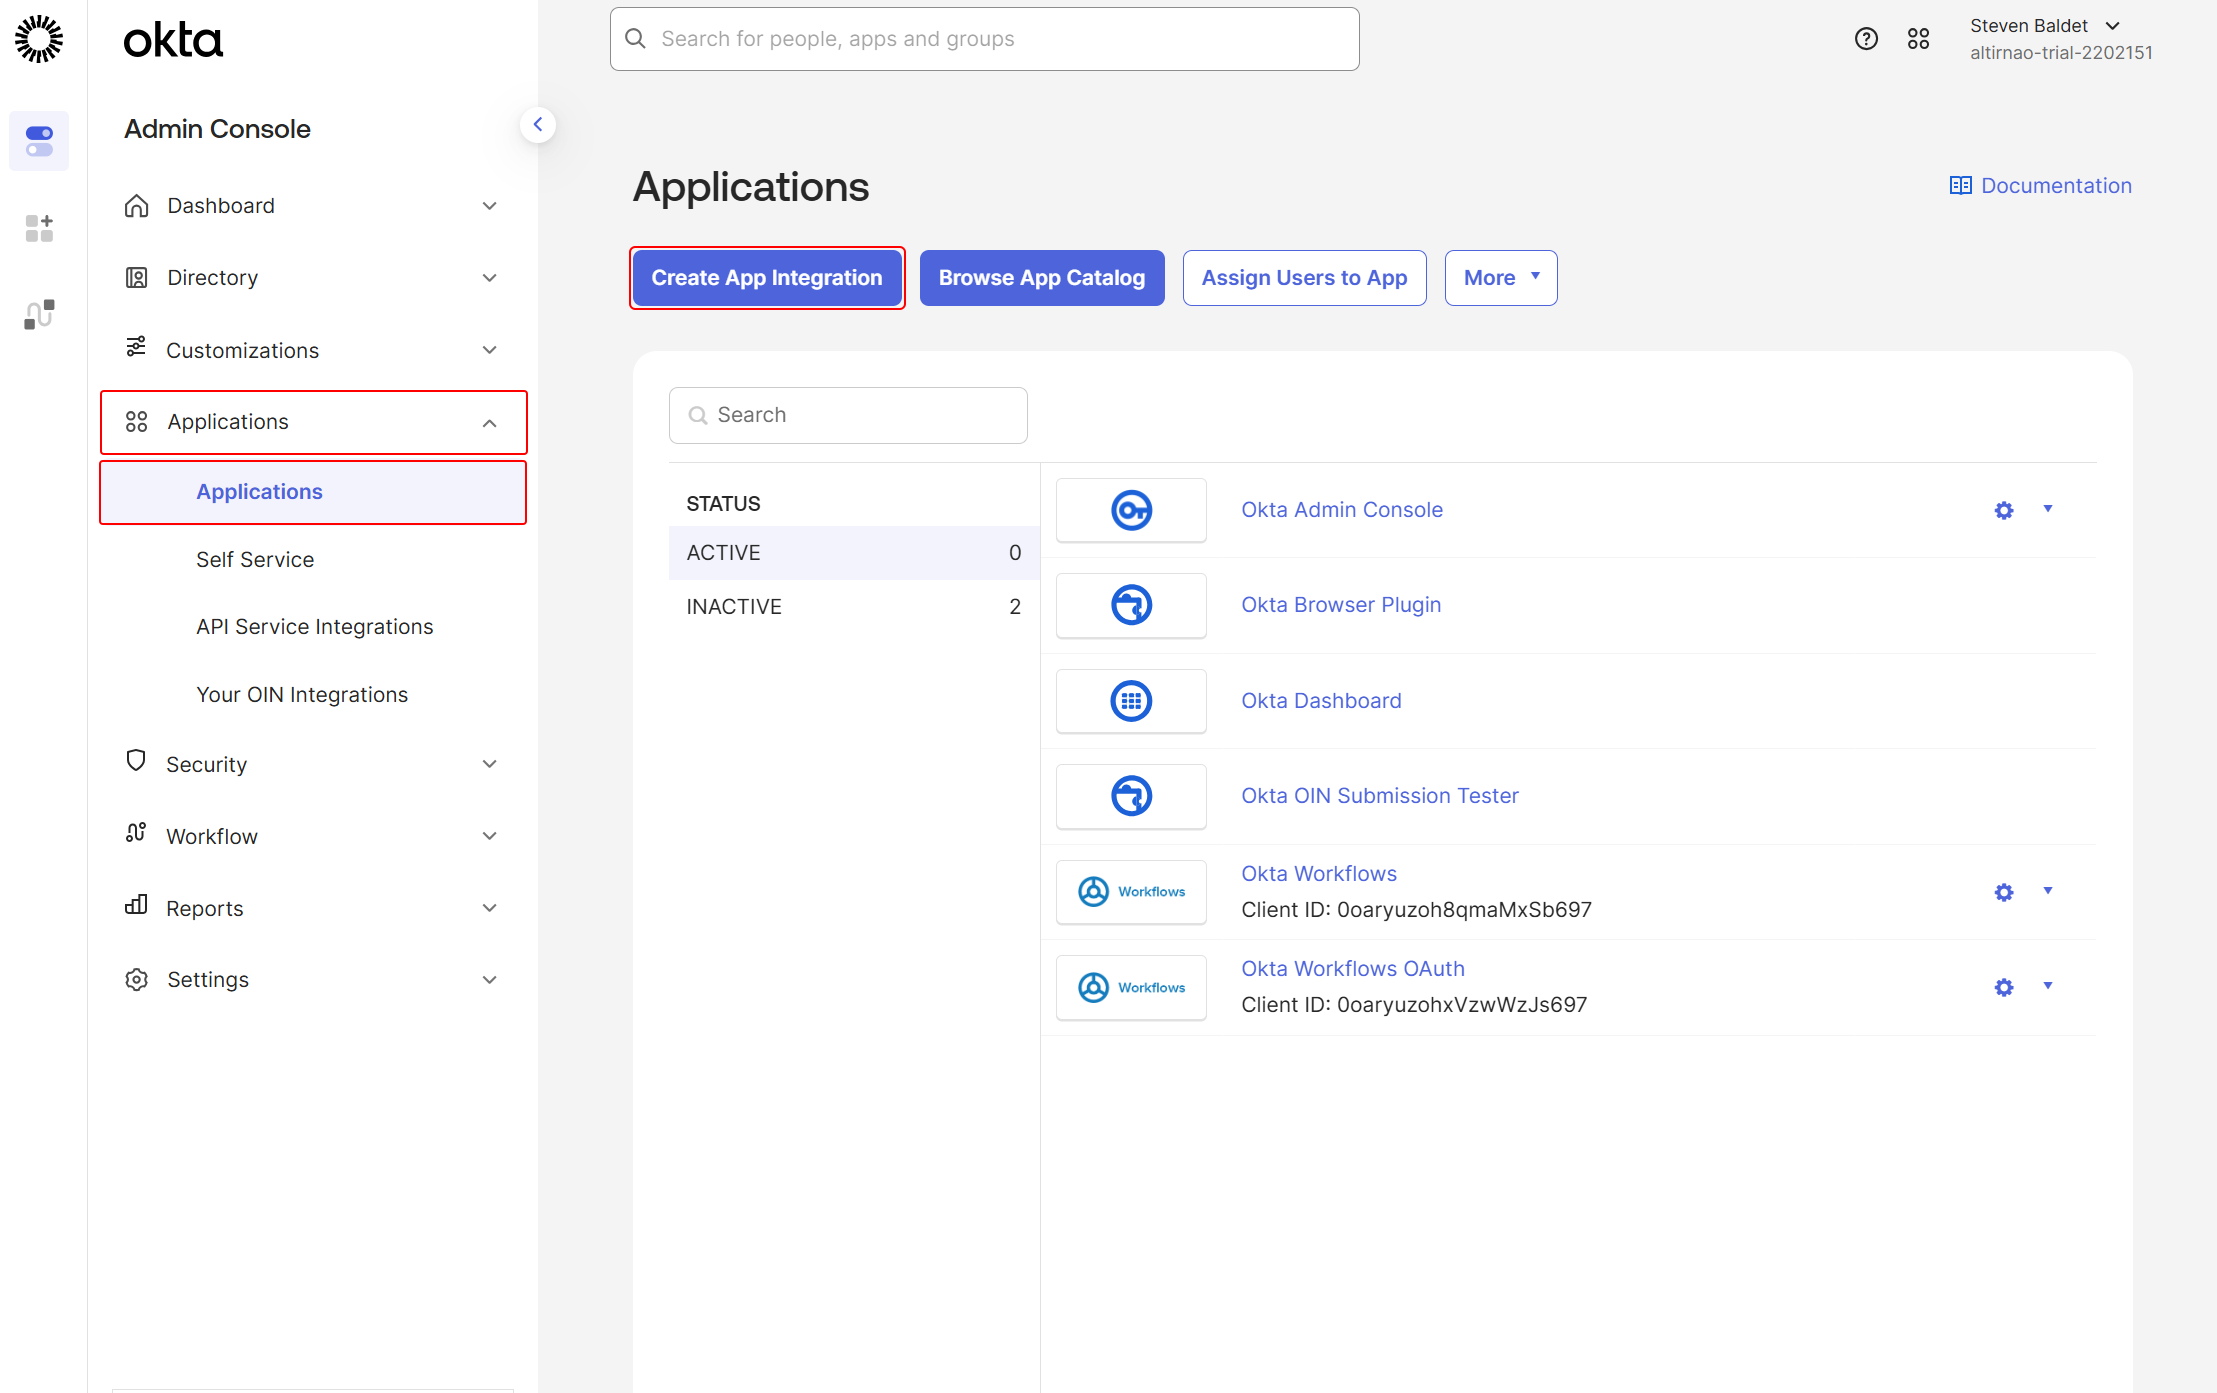Open the Okta Workflows OAuth link

tap(1353, 969)
